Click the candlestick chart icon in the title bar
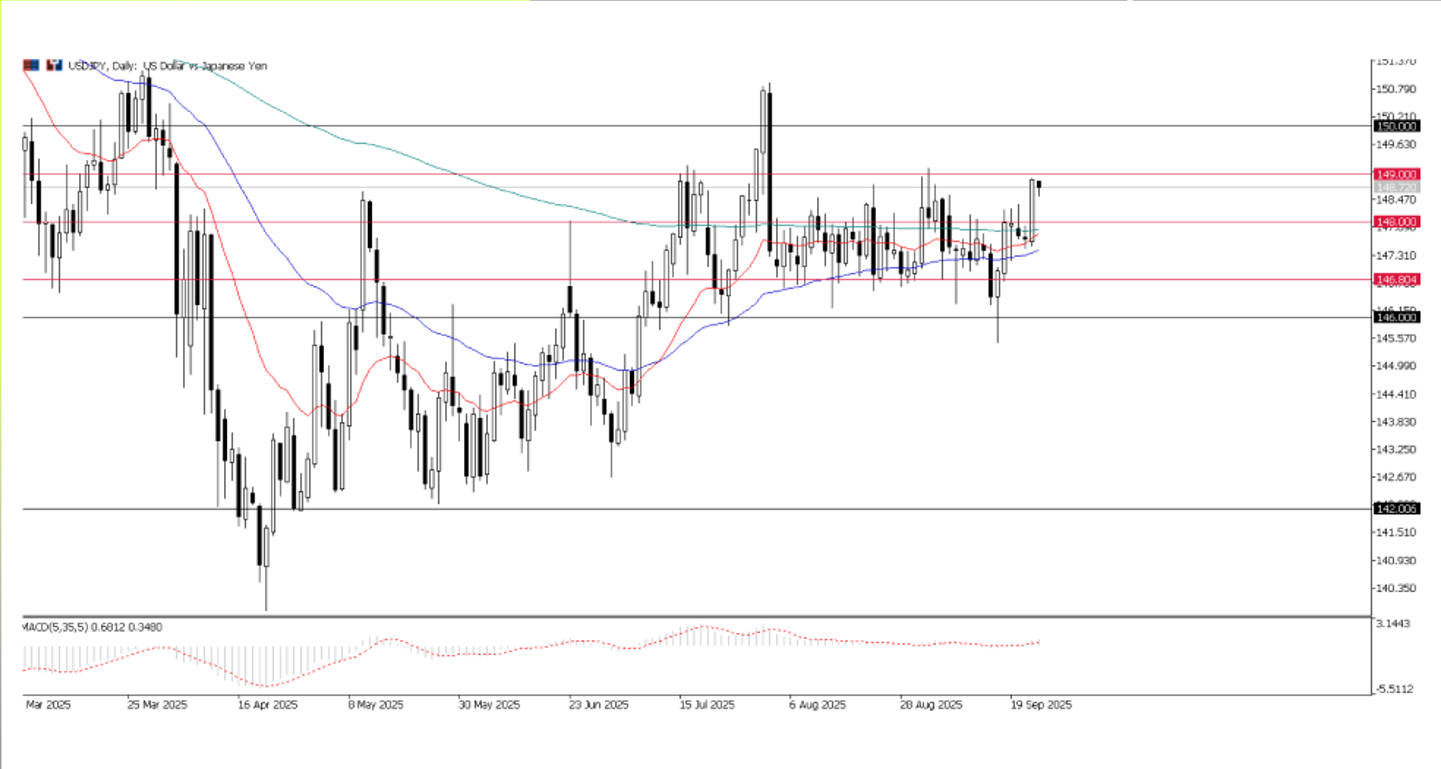1441x769 pixels. click(x=53, y=66)
